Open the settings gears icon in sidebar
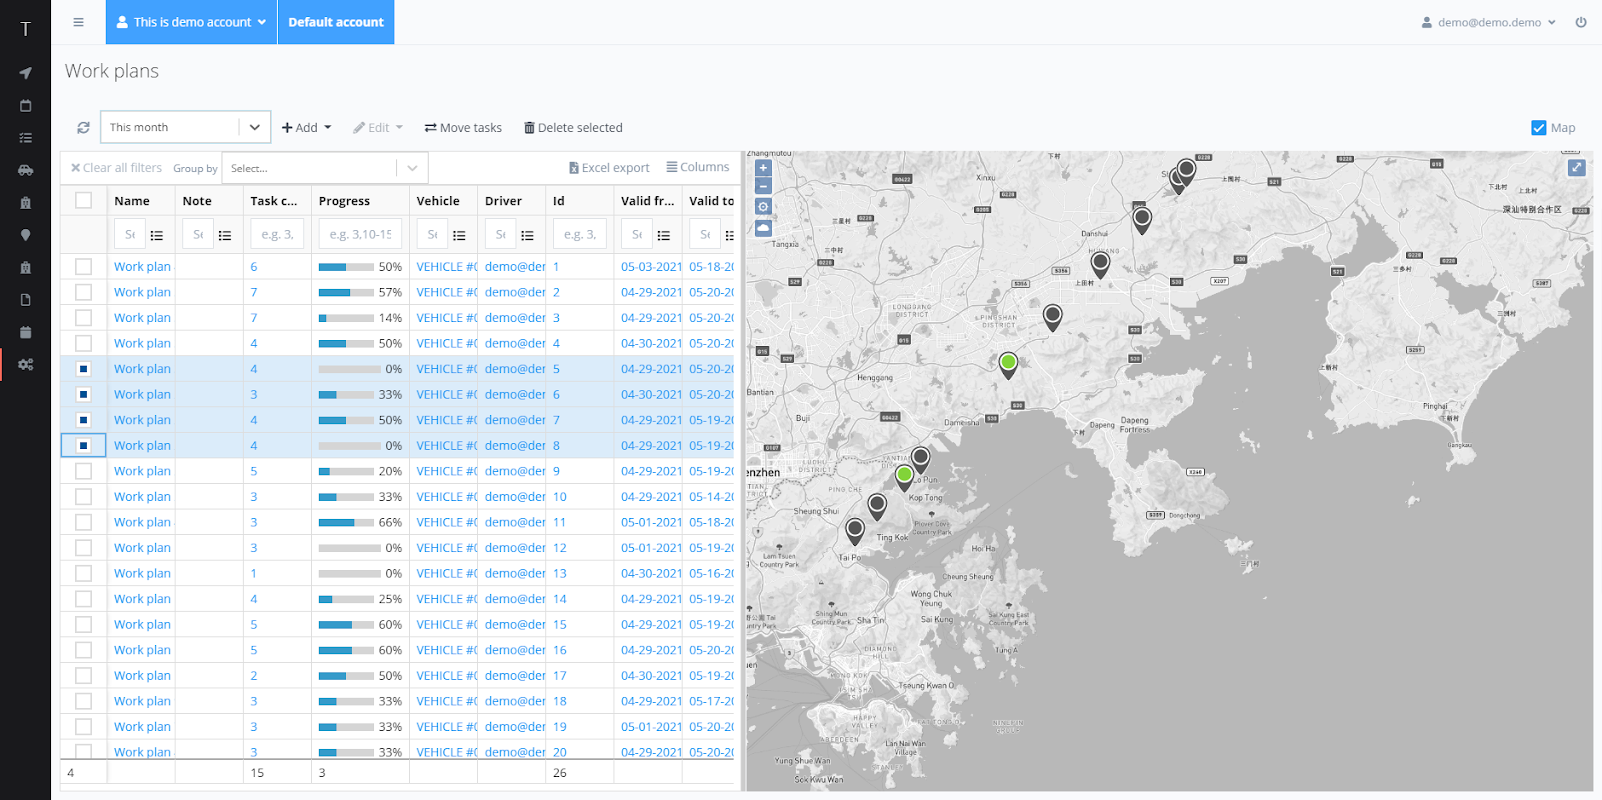 coord(25,364)
